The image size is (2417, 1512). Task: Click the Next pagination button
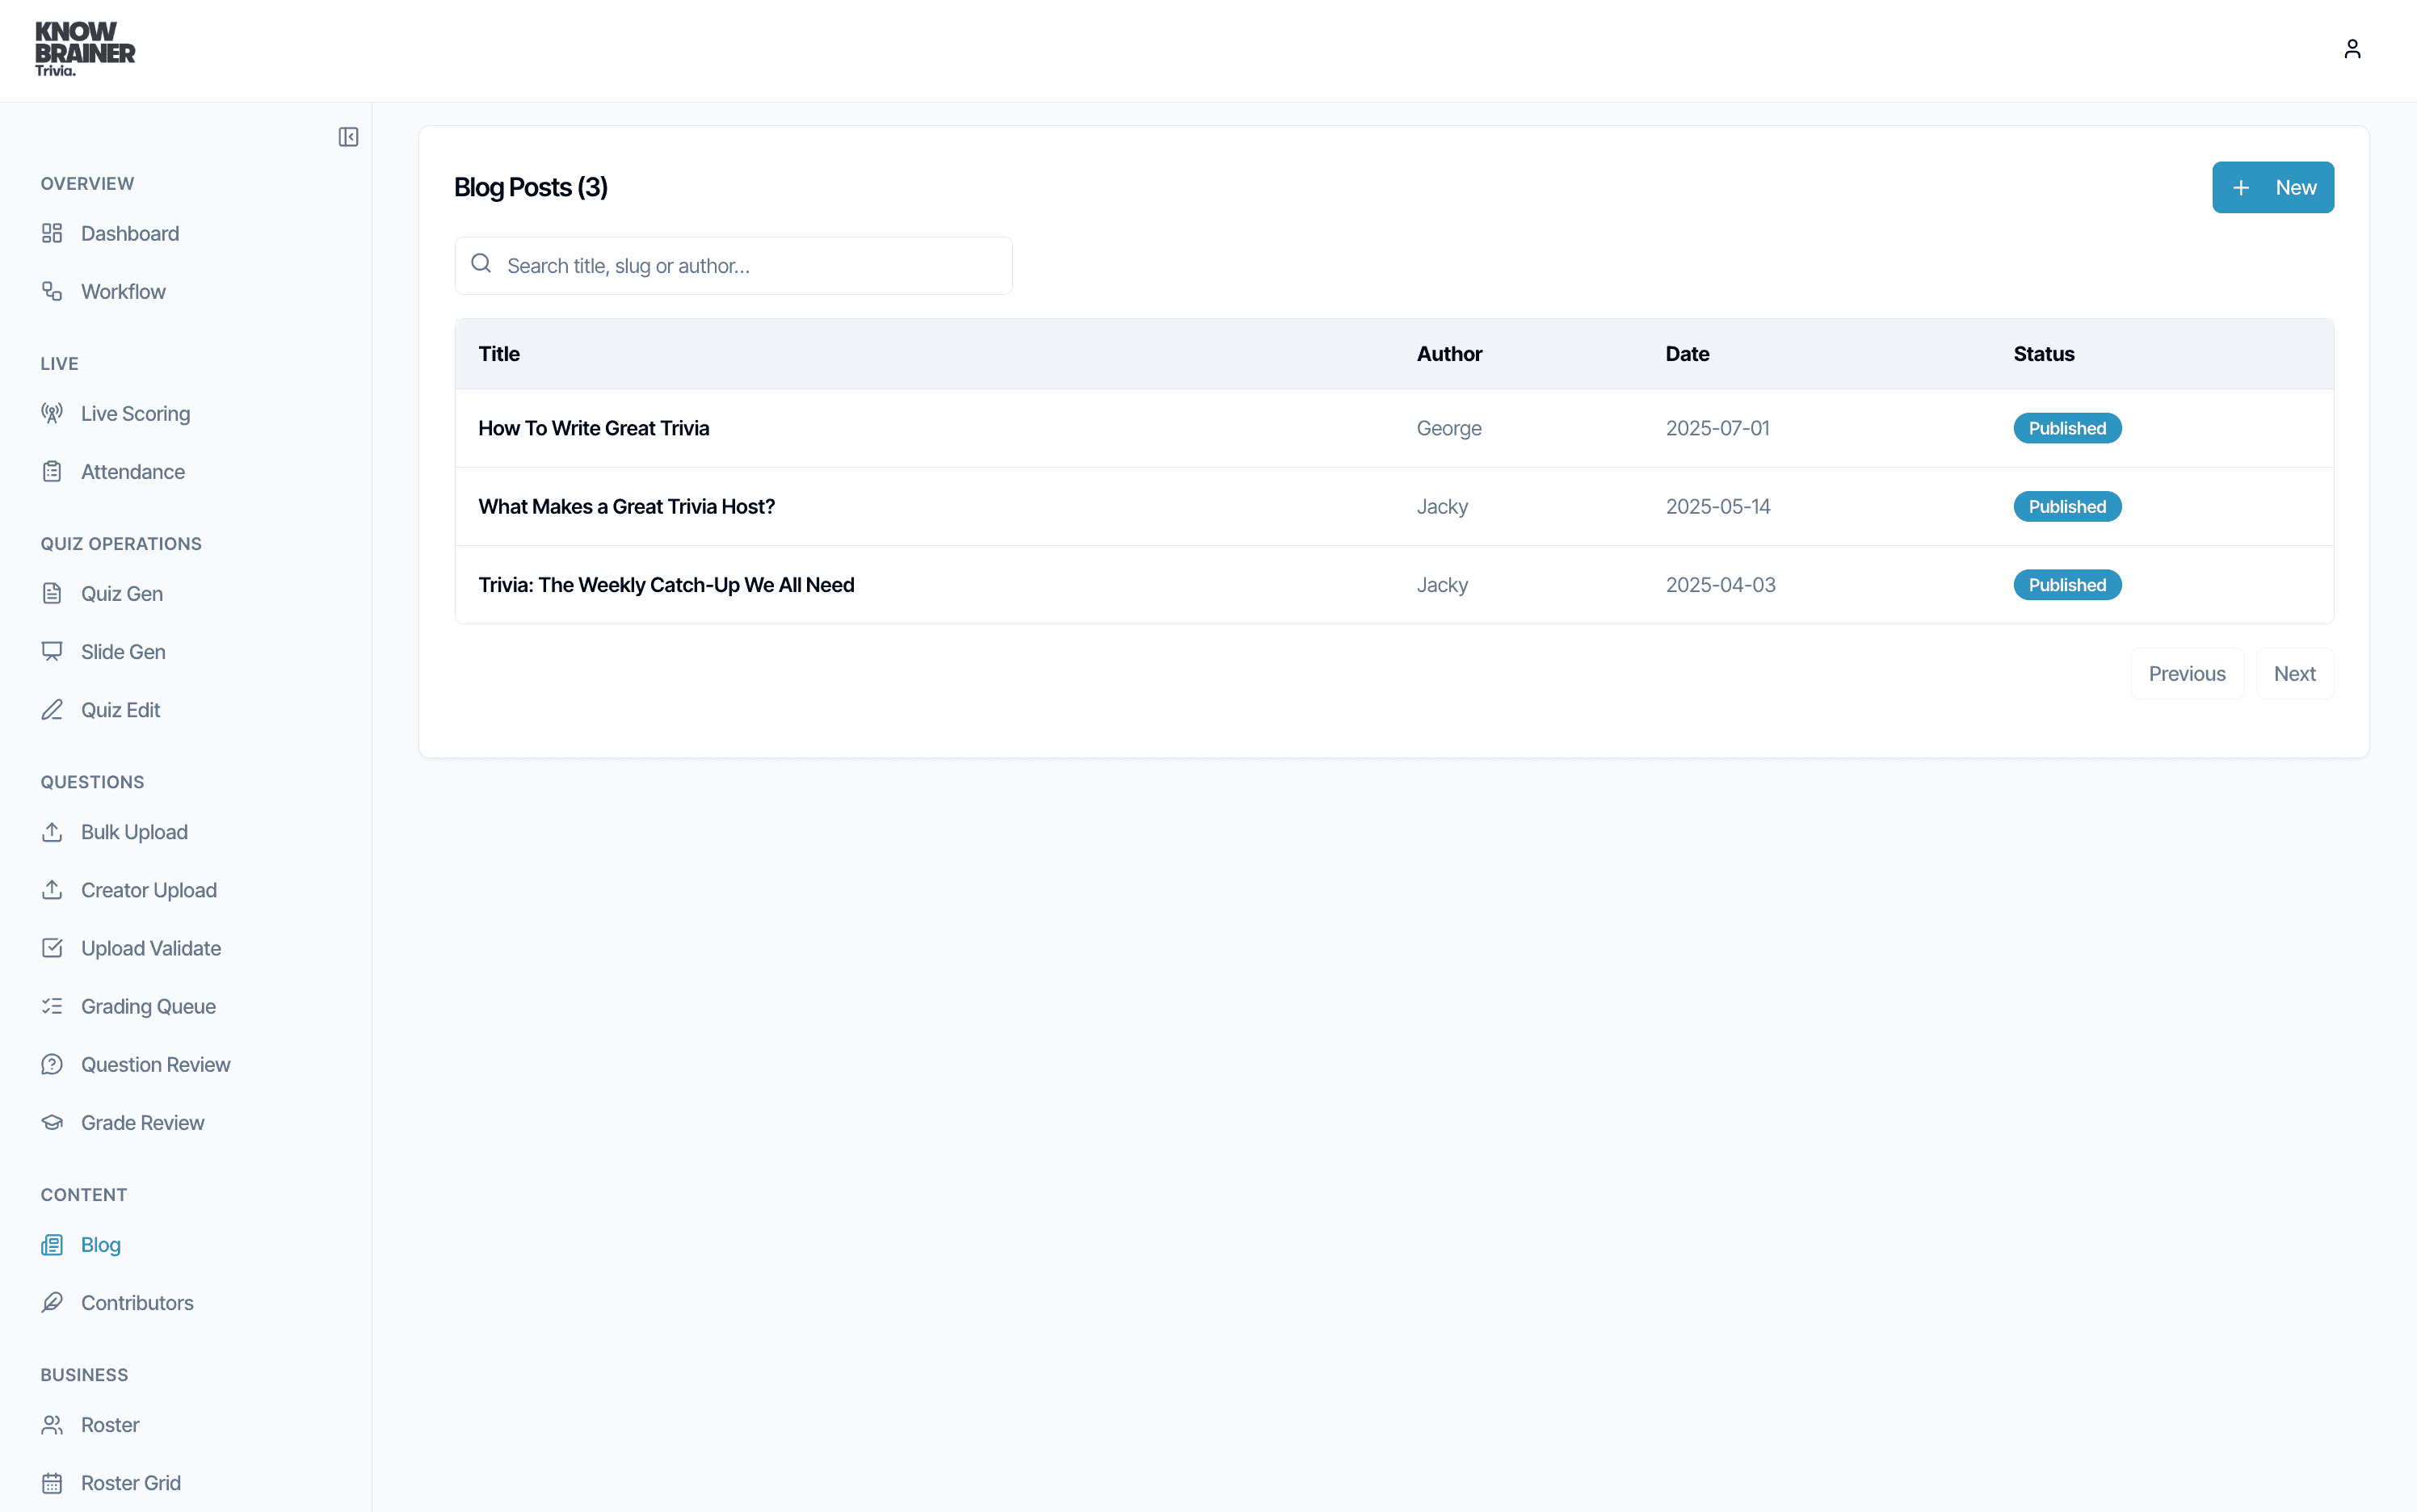coord(2294,673)
